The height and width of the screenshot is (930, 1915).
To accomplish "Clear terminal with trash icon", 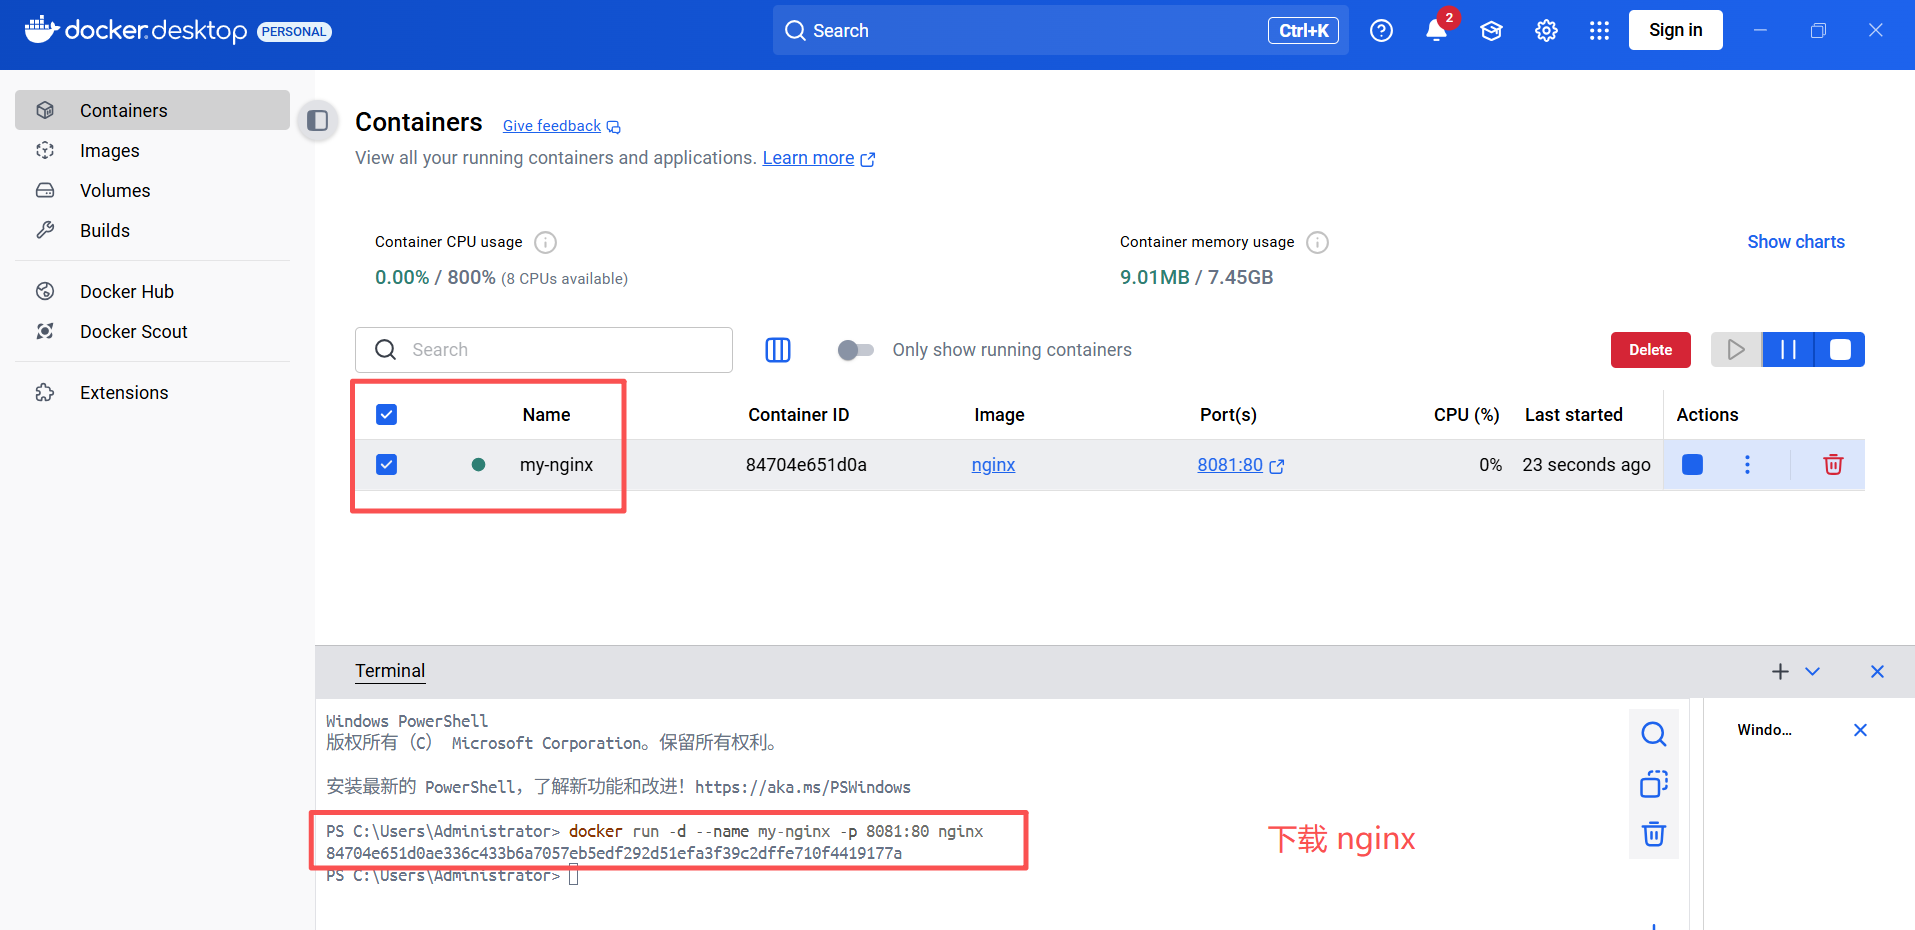I will (x=1654, y=834).
